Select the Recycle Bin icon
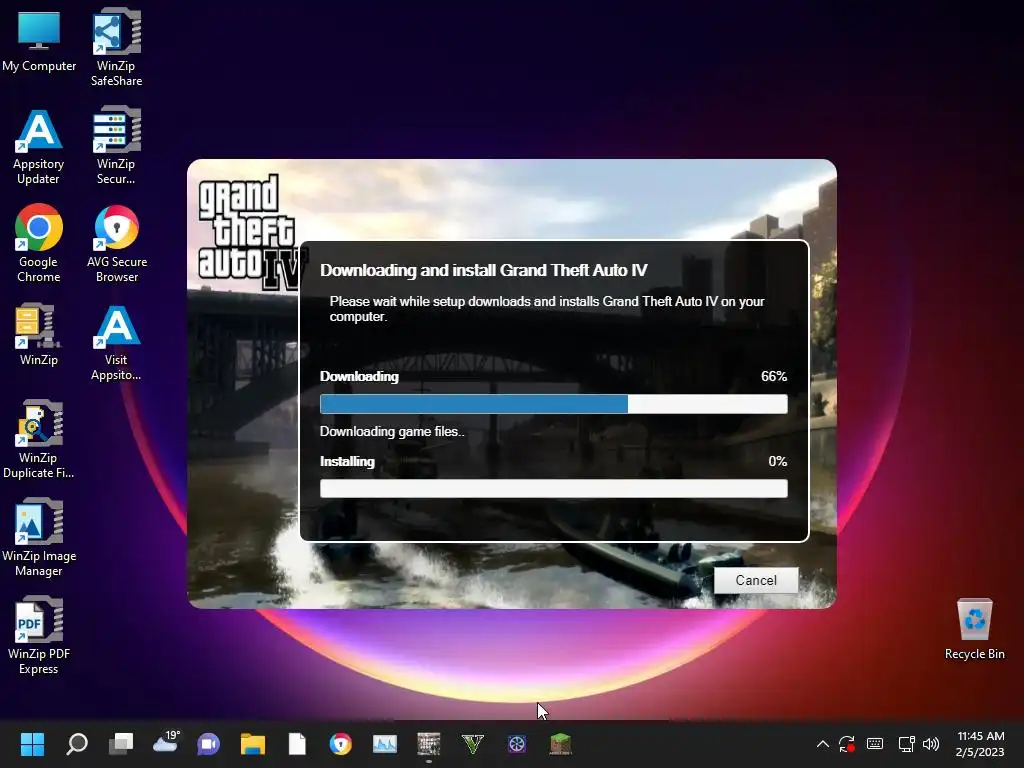1024x768 pixels. pyautogui.click(x=974, y=629)
